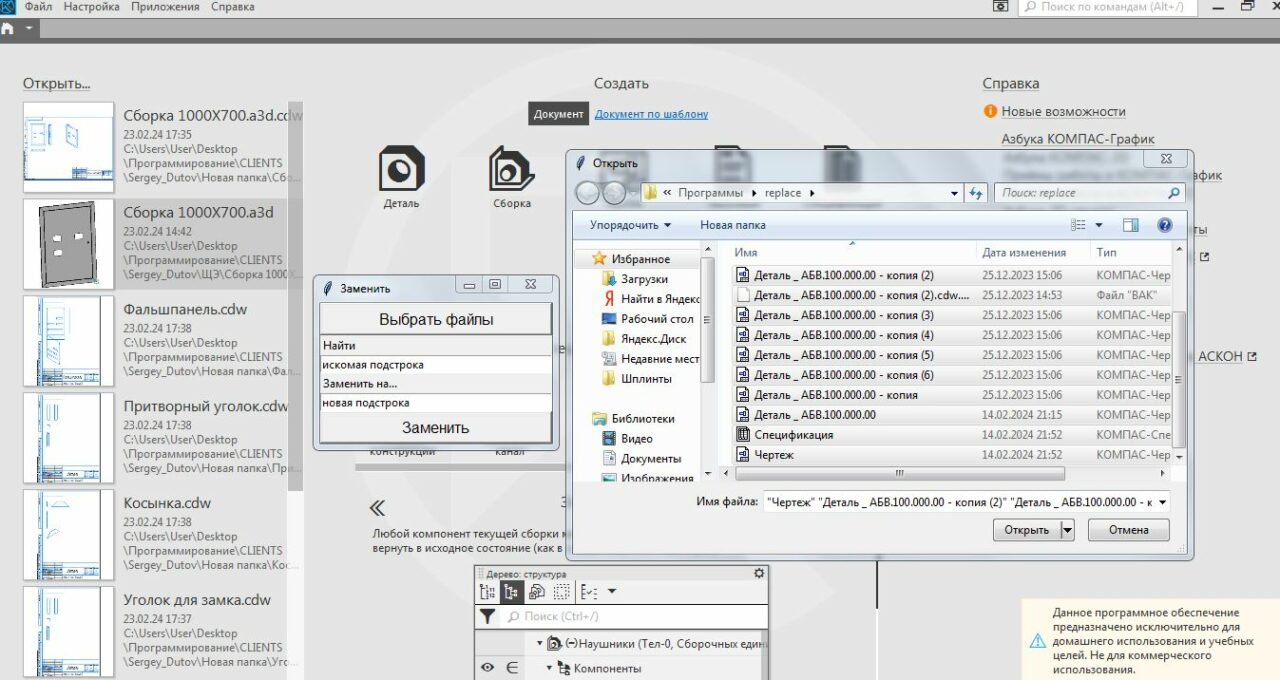
Task: Click the forward navigation arrow in Открыть dialog
Action: pos(614,193)
